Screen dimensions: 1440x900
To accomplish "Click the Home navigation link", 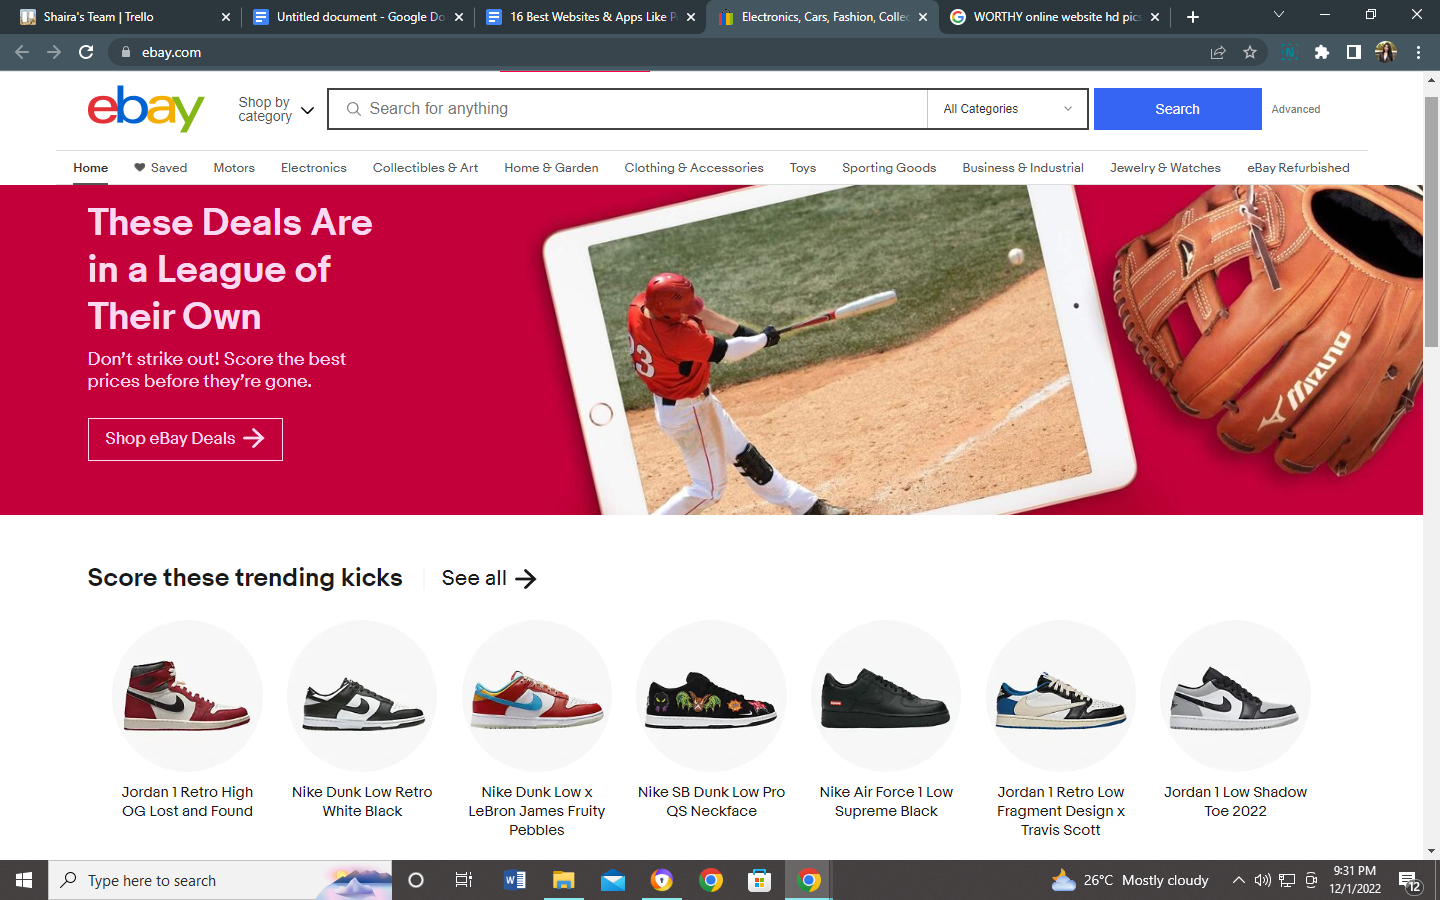I will (90, 168).
